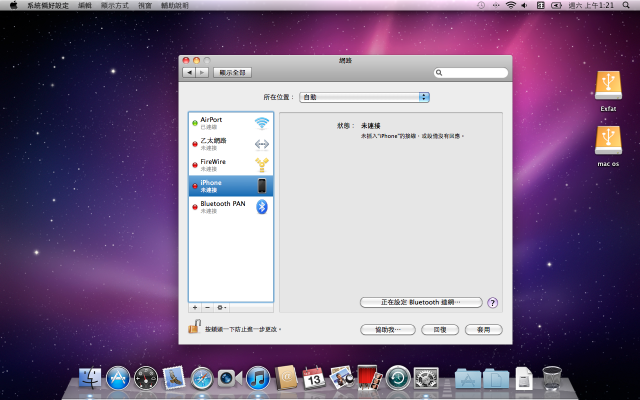This screenshot has width=640, height=400.
Task: Click the yellow FireWire icon
Action: pyautogui.click(x=262, y=165)
